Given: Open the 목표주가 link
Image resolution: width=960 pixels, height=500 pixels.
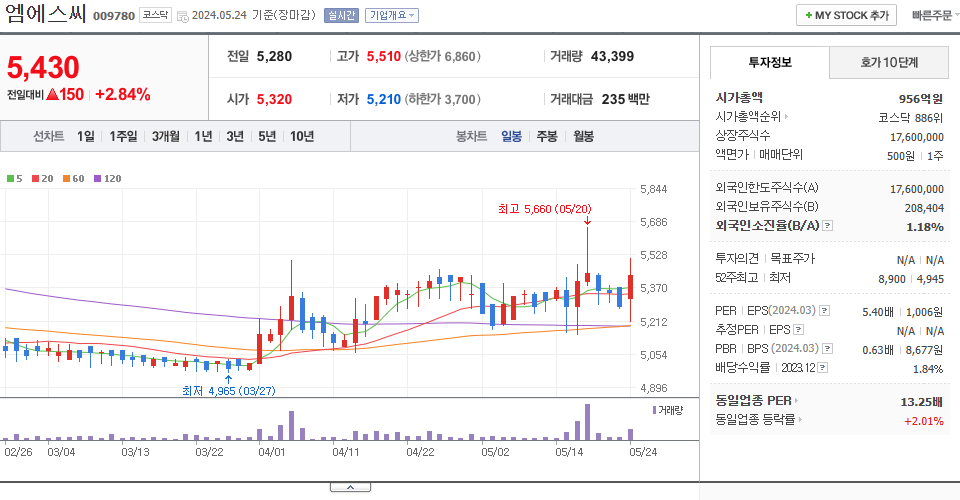Looking at the screenshot, I should [792, 259].
